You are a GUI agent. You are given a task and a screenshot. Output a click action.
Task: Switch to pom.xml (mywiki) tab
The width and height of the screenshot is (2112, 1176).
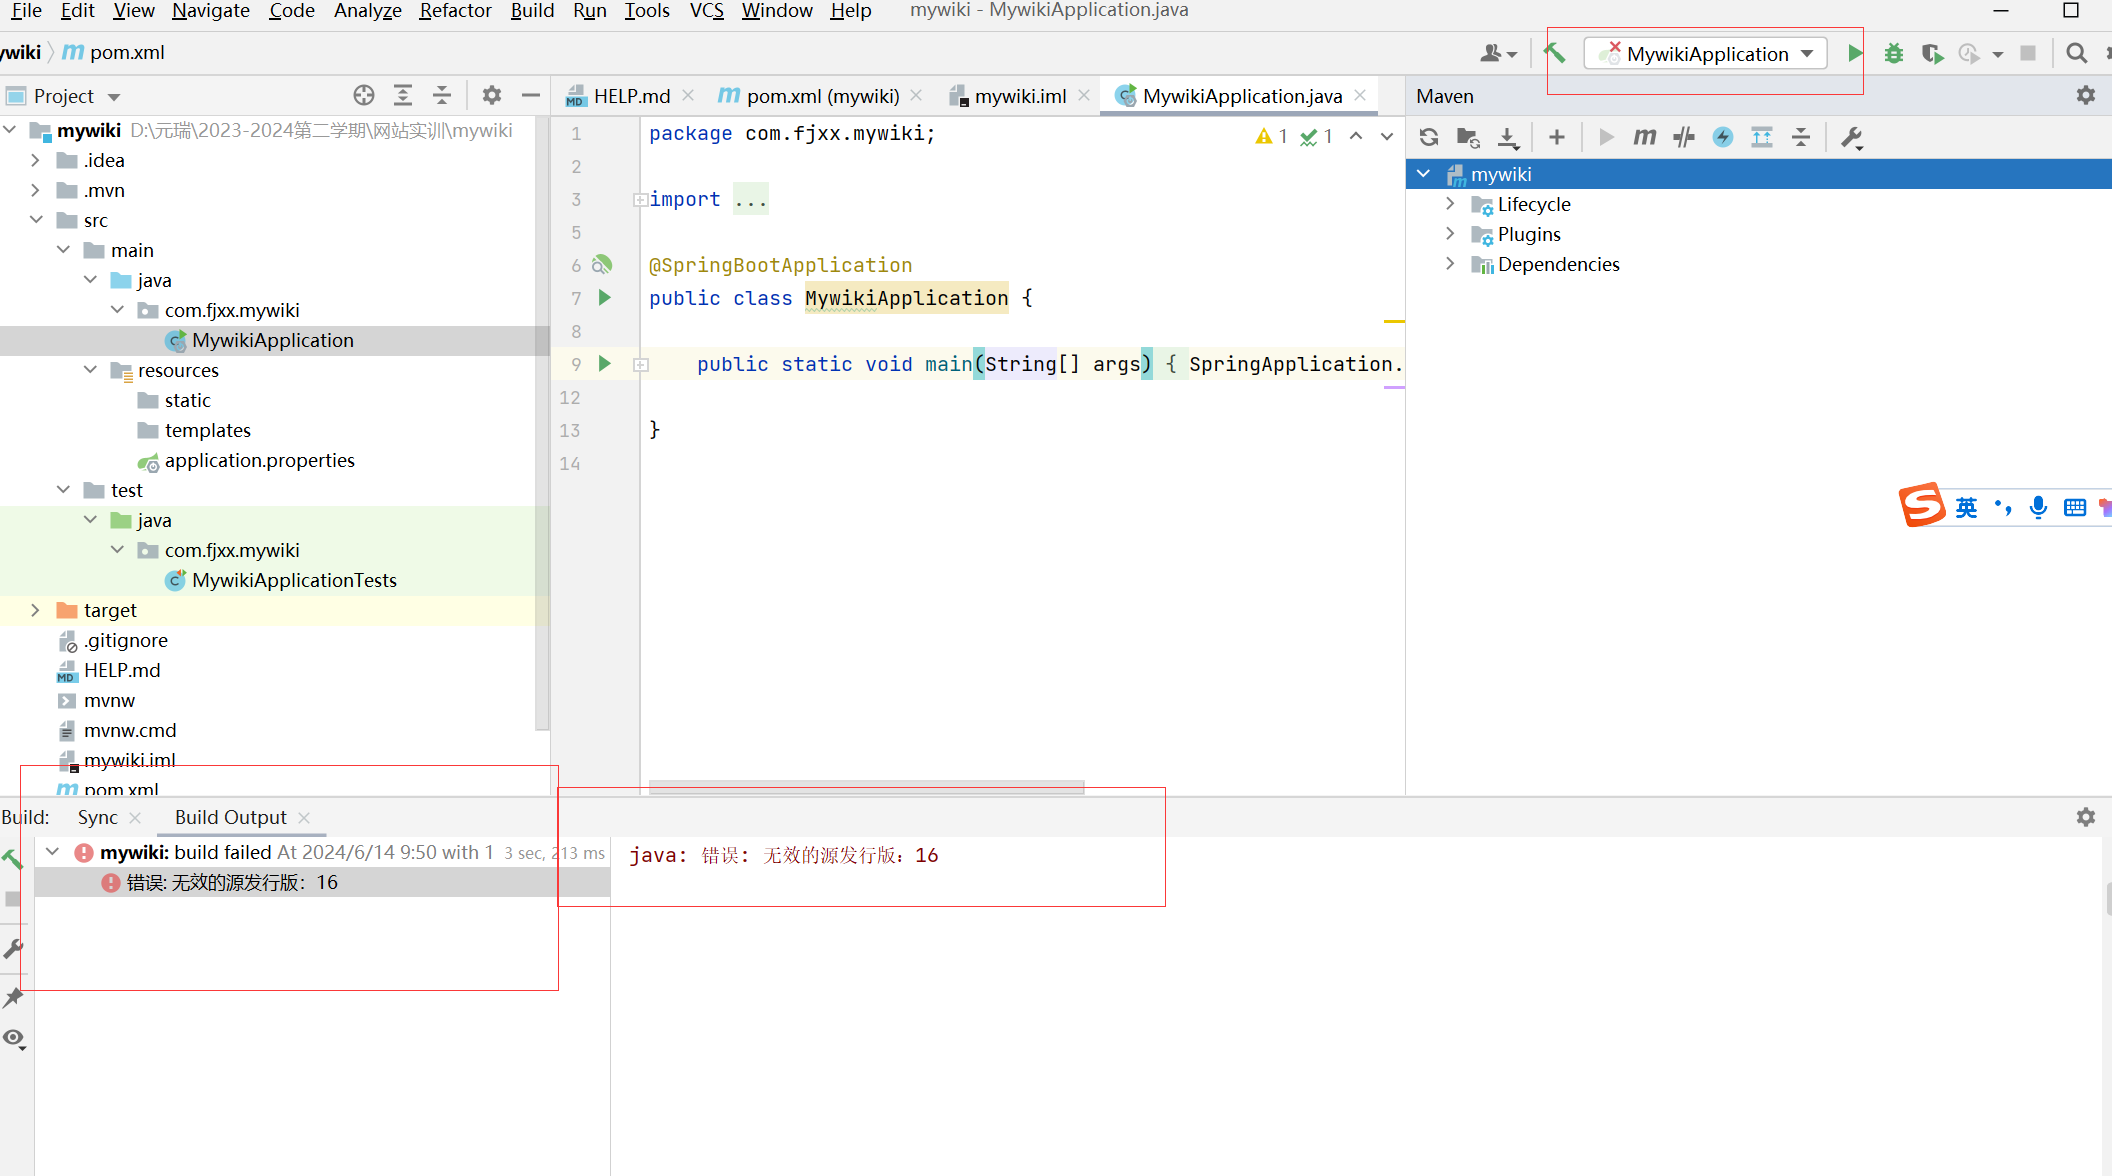(820, 96)
